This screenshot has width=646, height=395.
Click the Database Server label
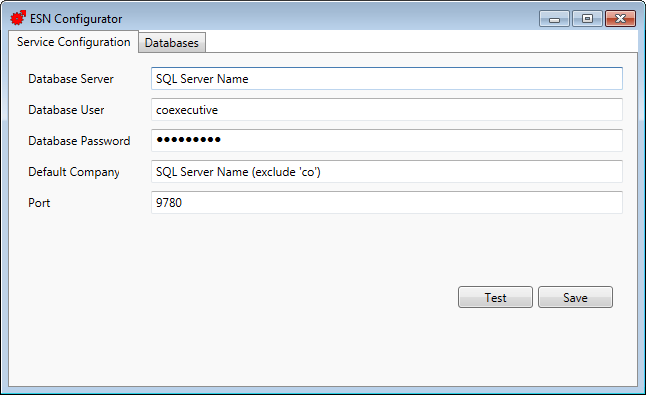coord(71,79)
